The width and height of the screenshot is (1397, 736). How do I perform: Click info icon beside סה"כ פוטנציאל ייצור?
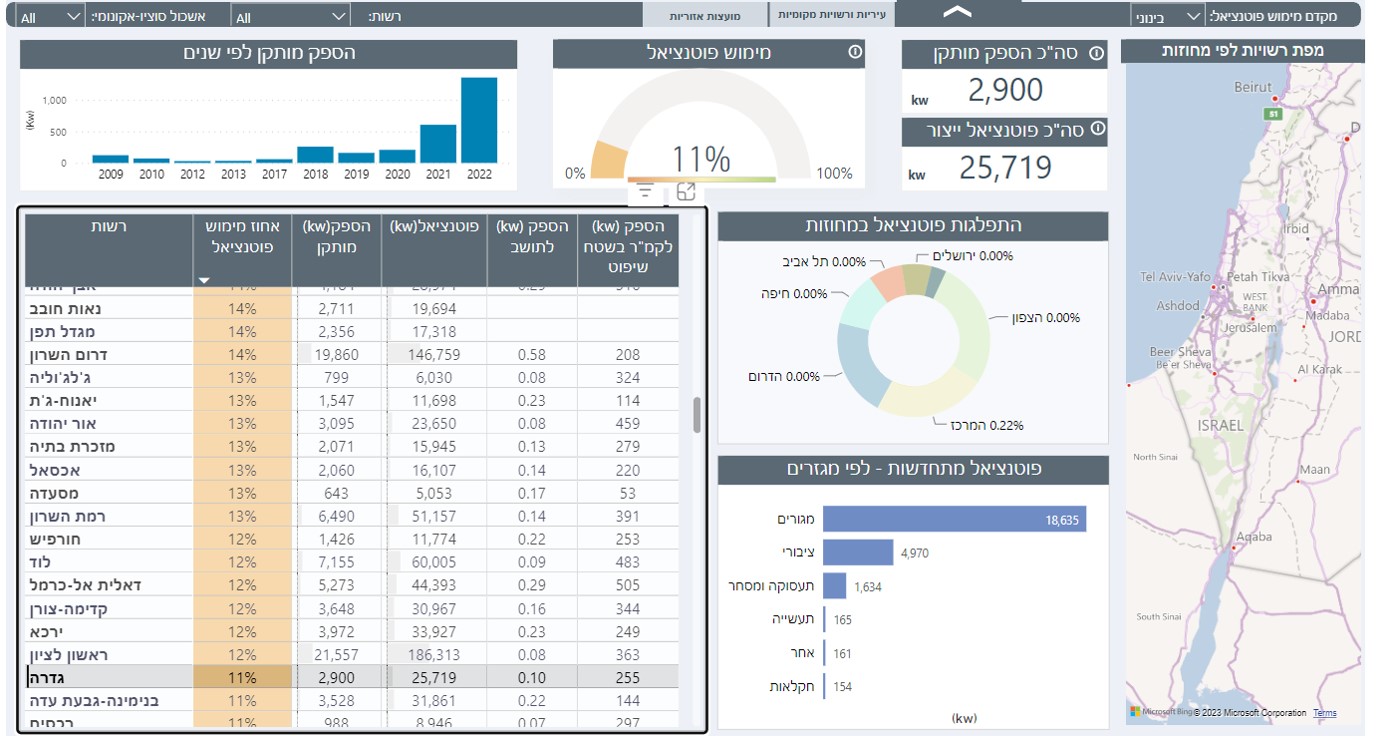(1096, 129)
